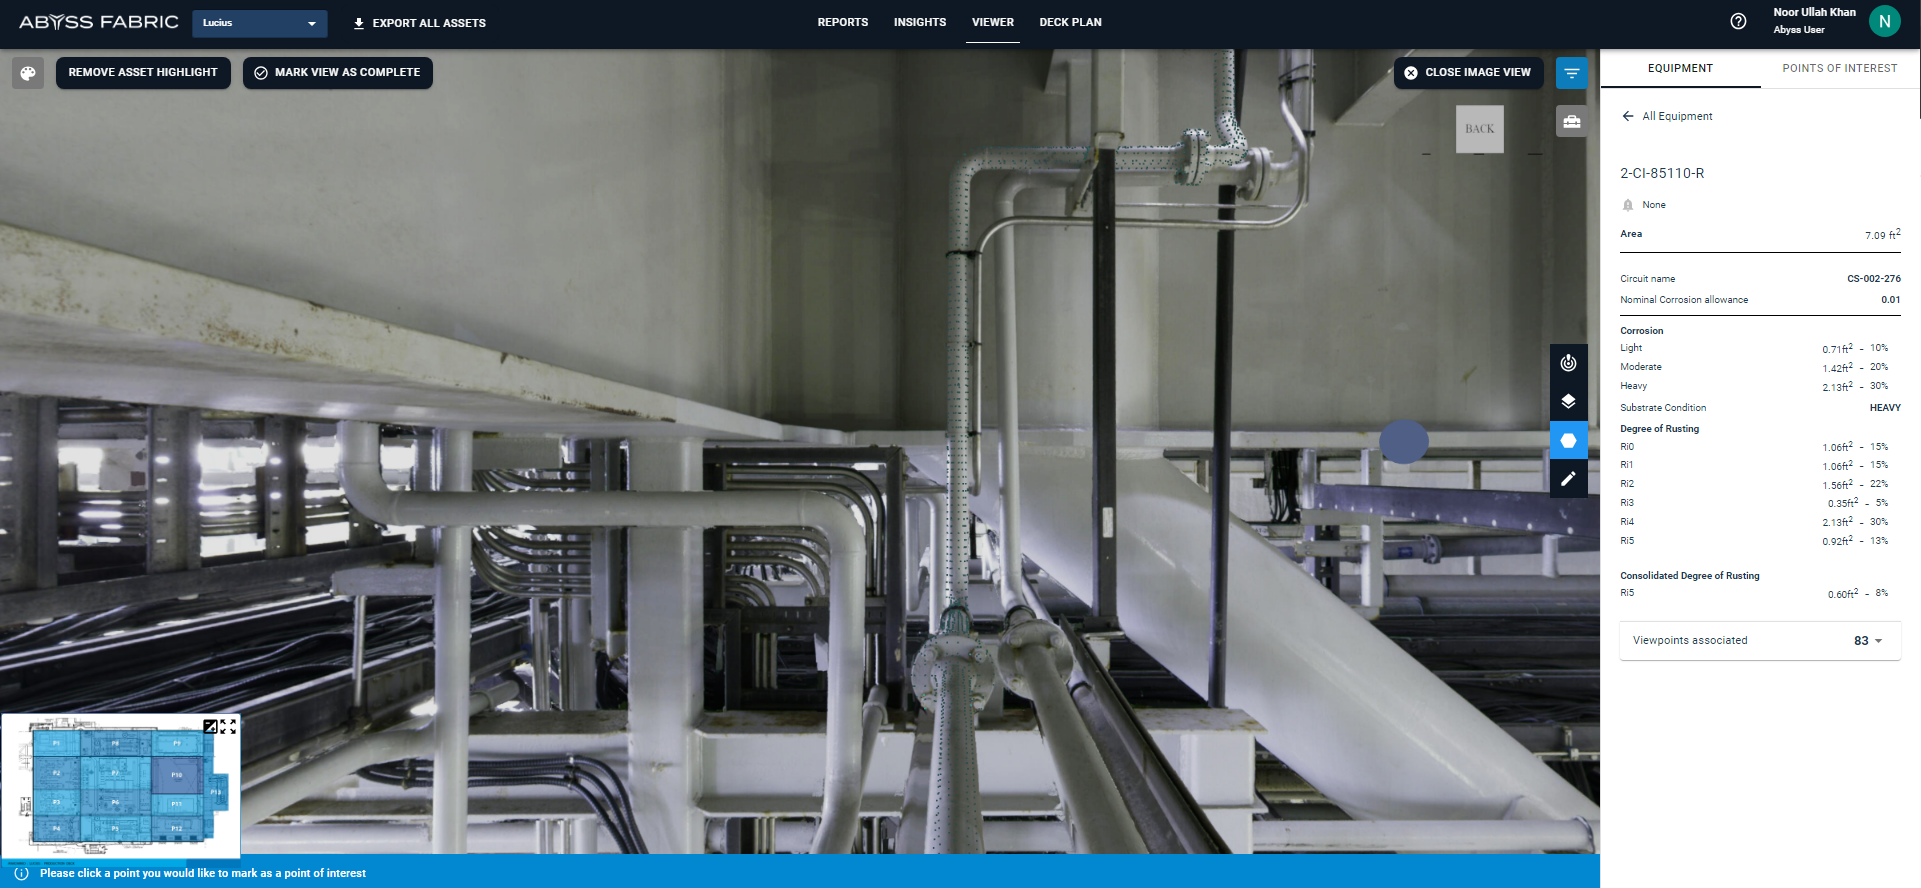Remove asset highlight

(143, 73)
